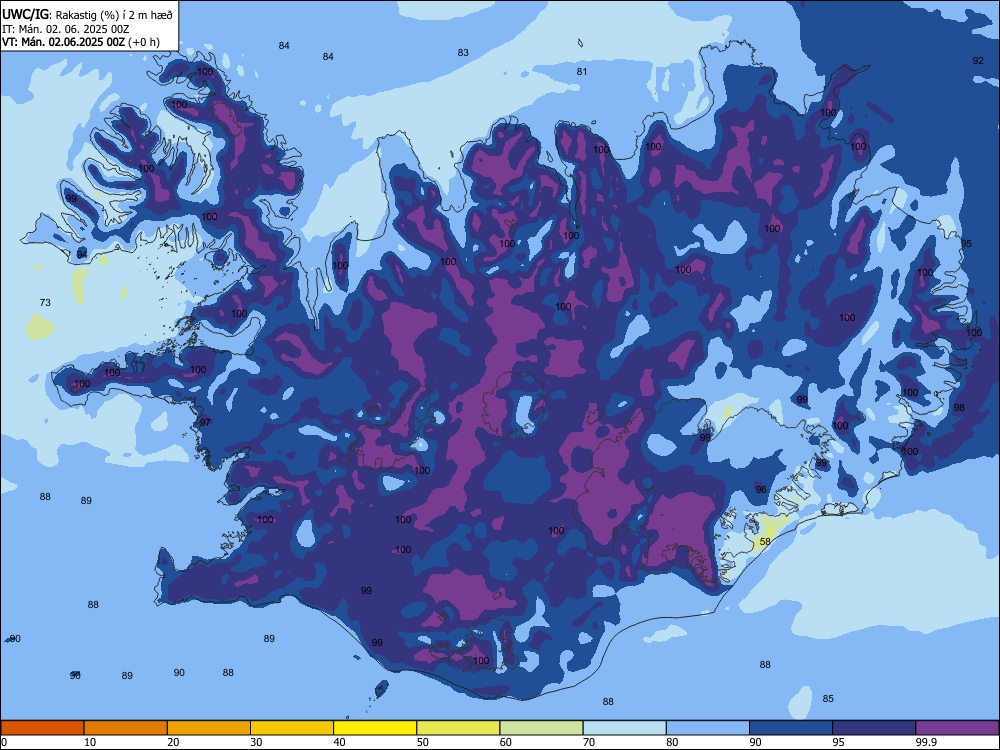Click the '73' humidity value on the map
The height and width of the screenshot is (750, 1000).
coord(45,302)
